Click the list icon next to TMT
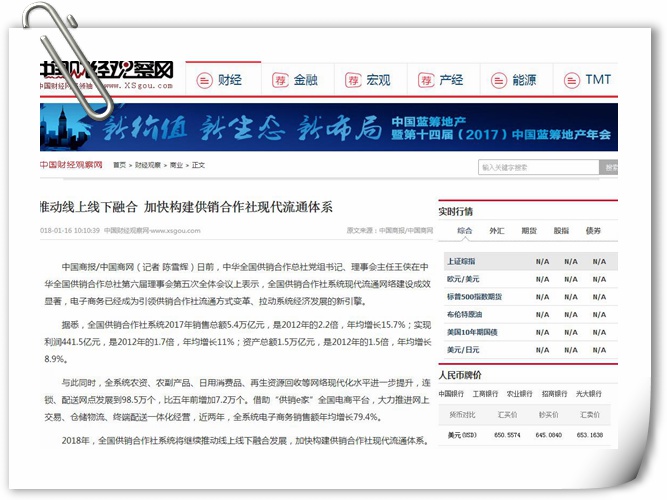 click(x=572, y=80)
